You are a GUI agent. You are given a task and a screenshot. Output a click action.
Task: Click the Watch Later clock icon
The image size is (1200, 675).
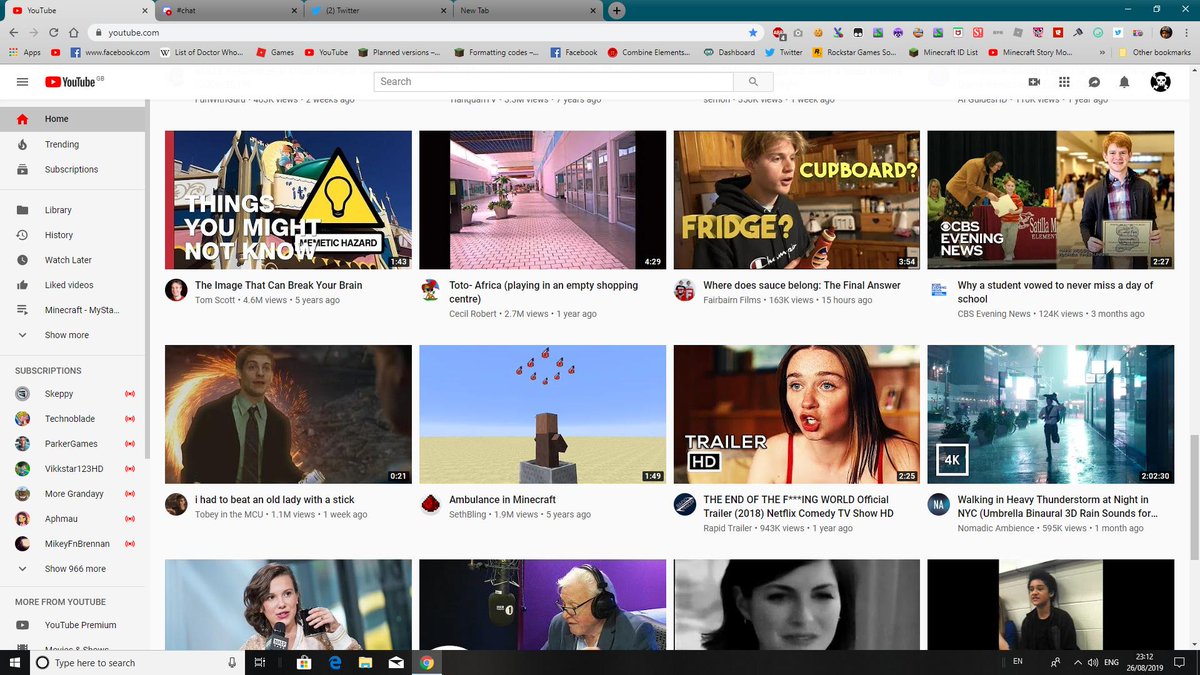point(22,260)
